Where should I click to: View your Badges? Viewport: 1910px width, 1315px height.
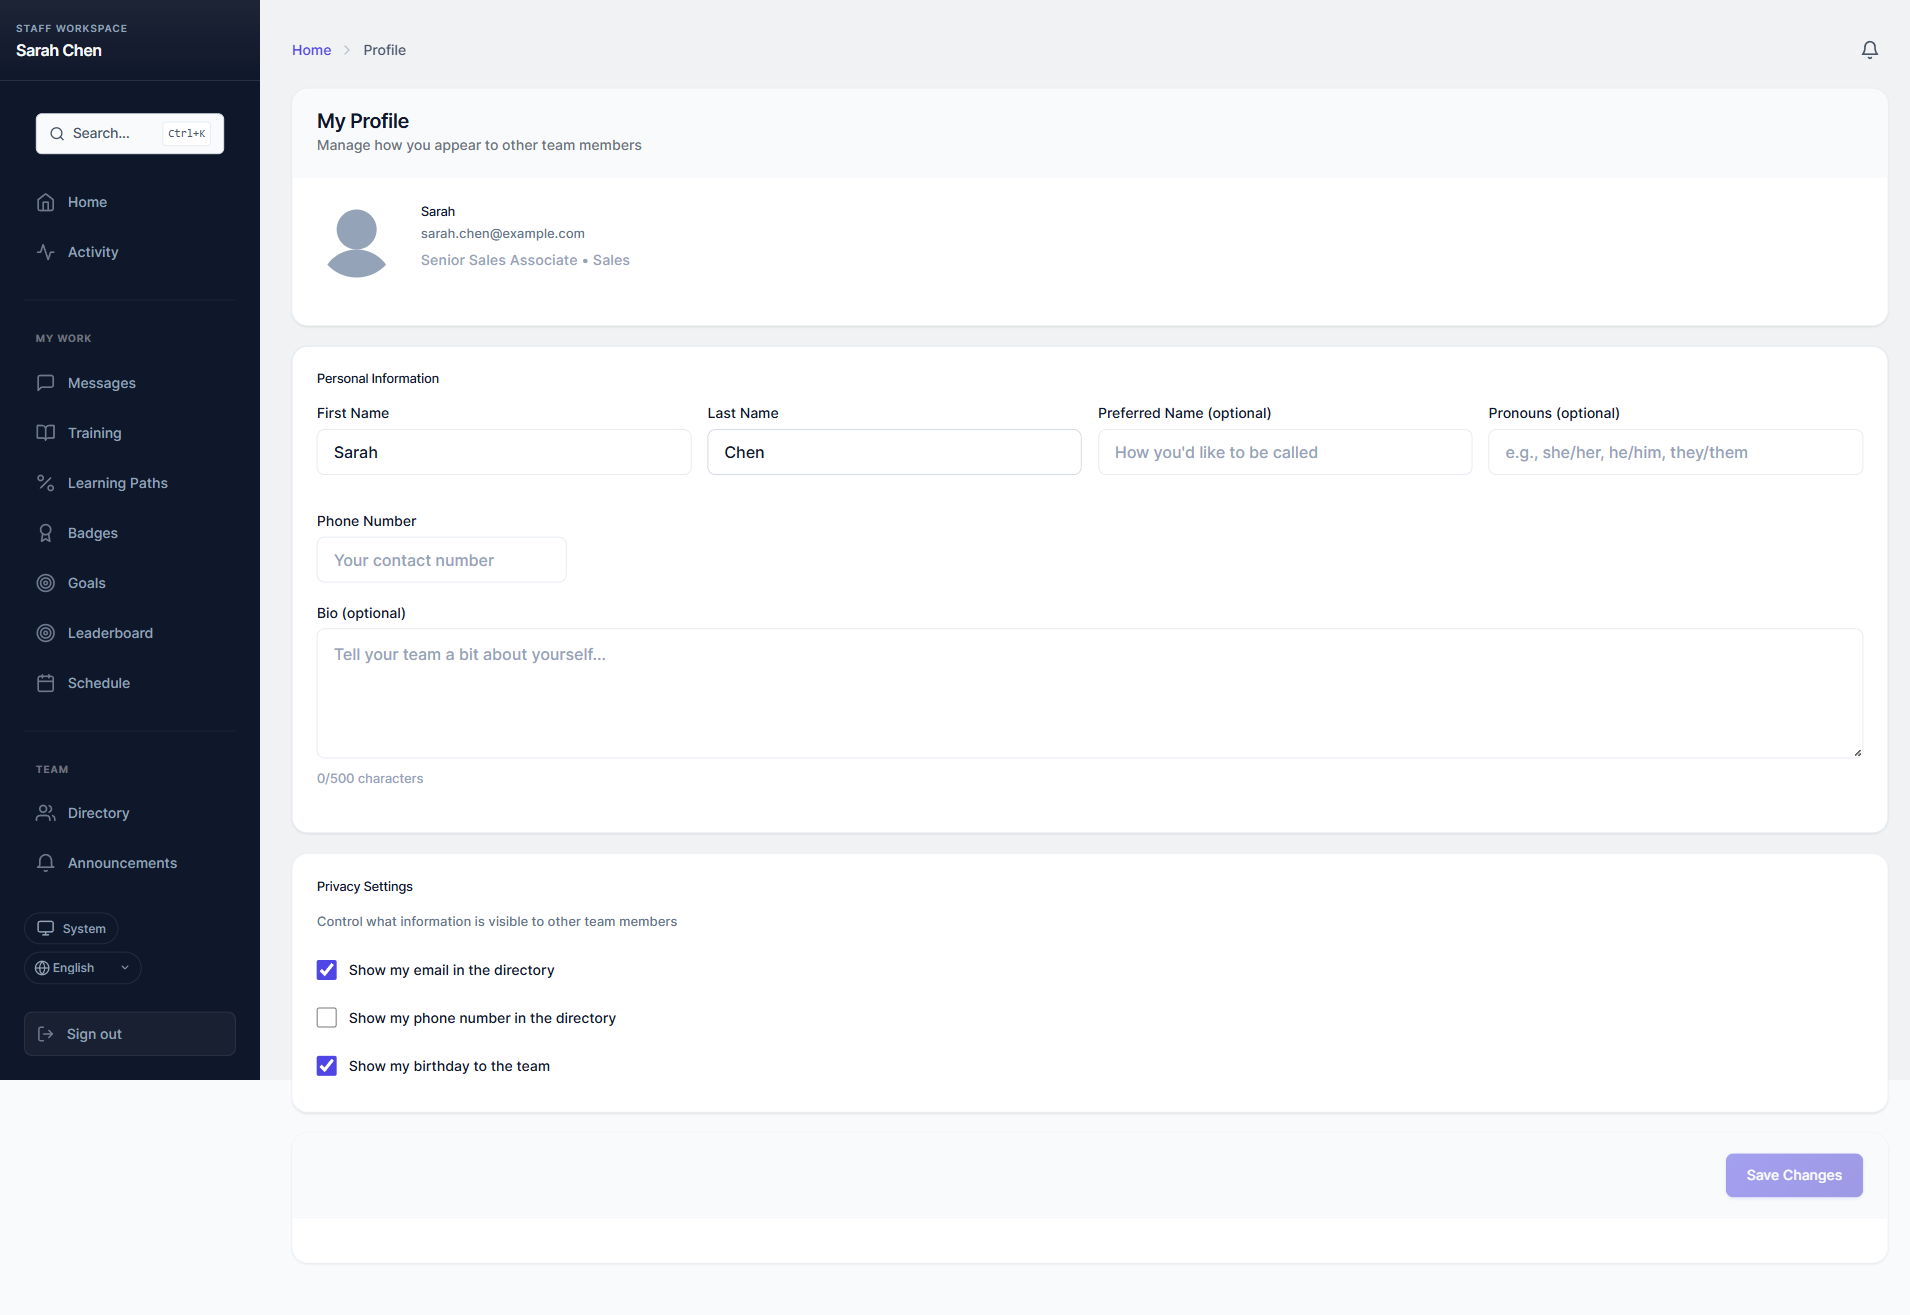click(92, 532)
